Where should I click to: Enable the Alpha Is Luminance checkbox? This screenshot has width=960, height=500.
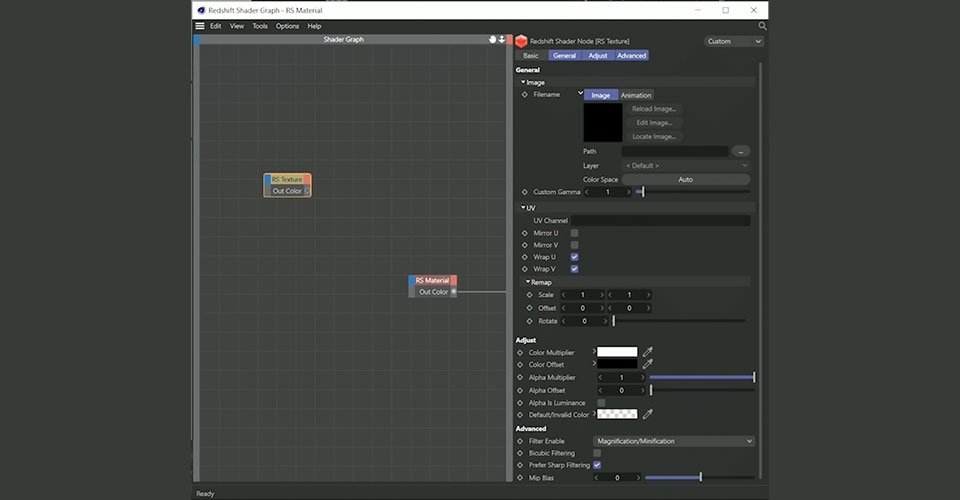point(601,403)
